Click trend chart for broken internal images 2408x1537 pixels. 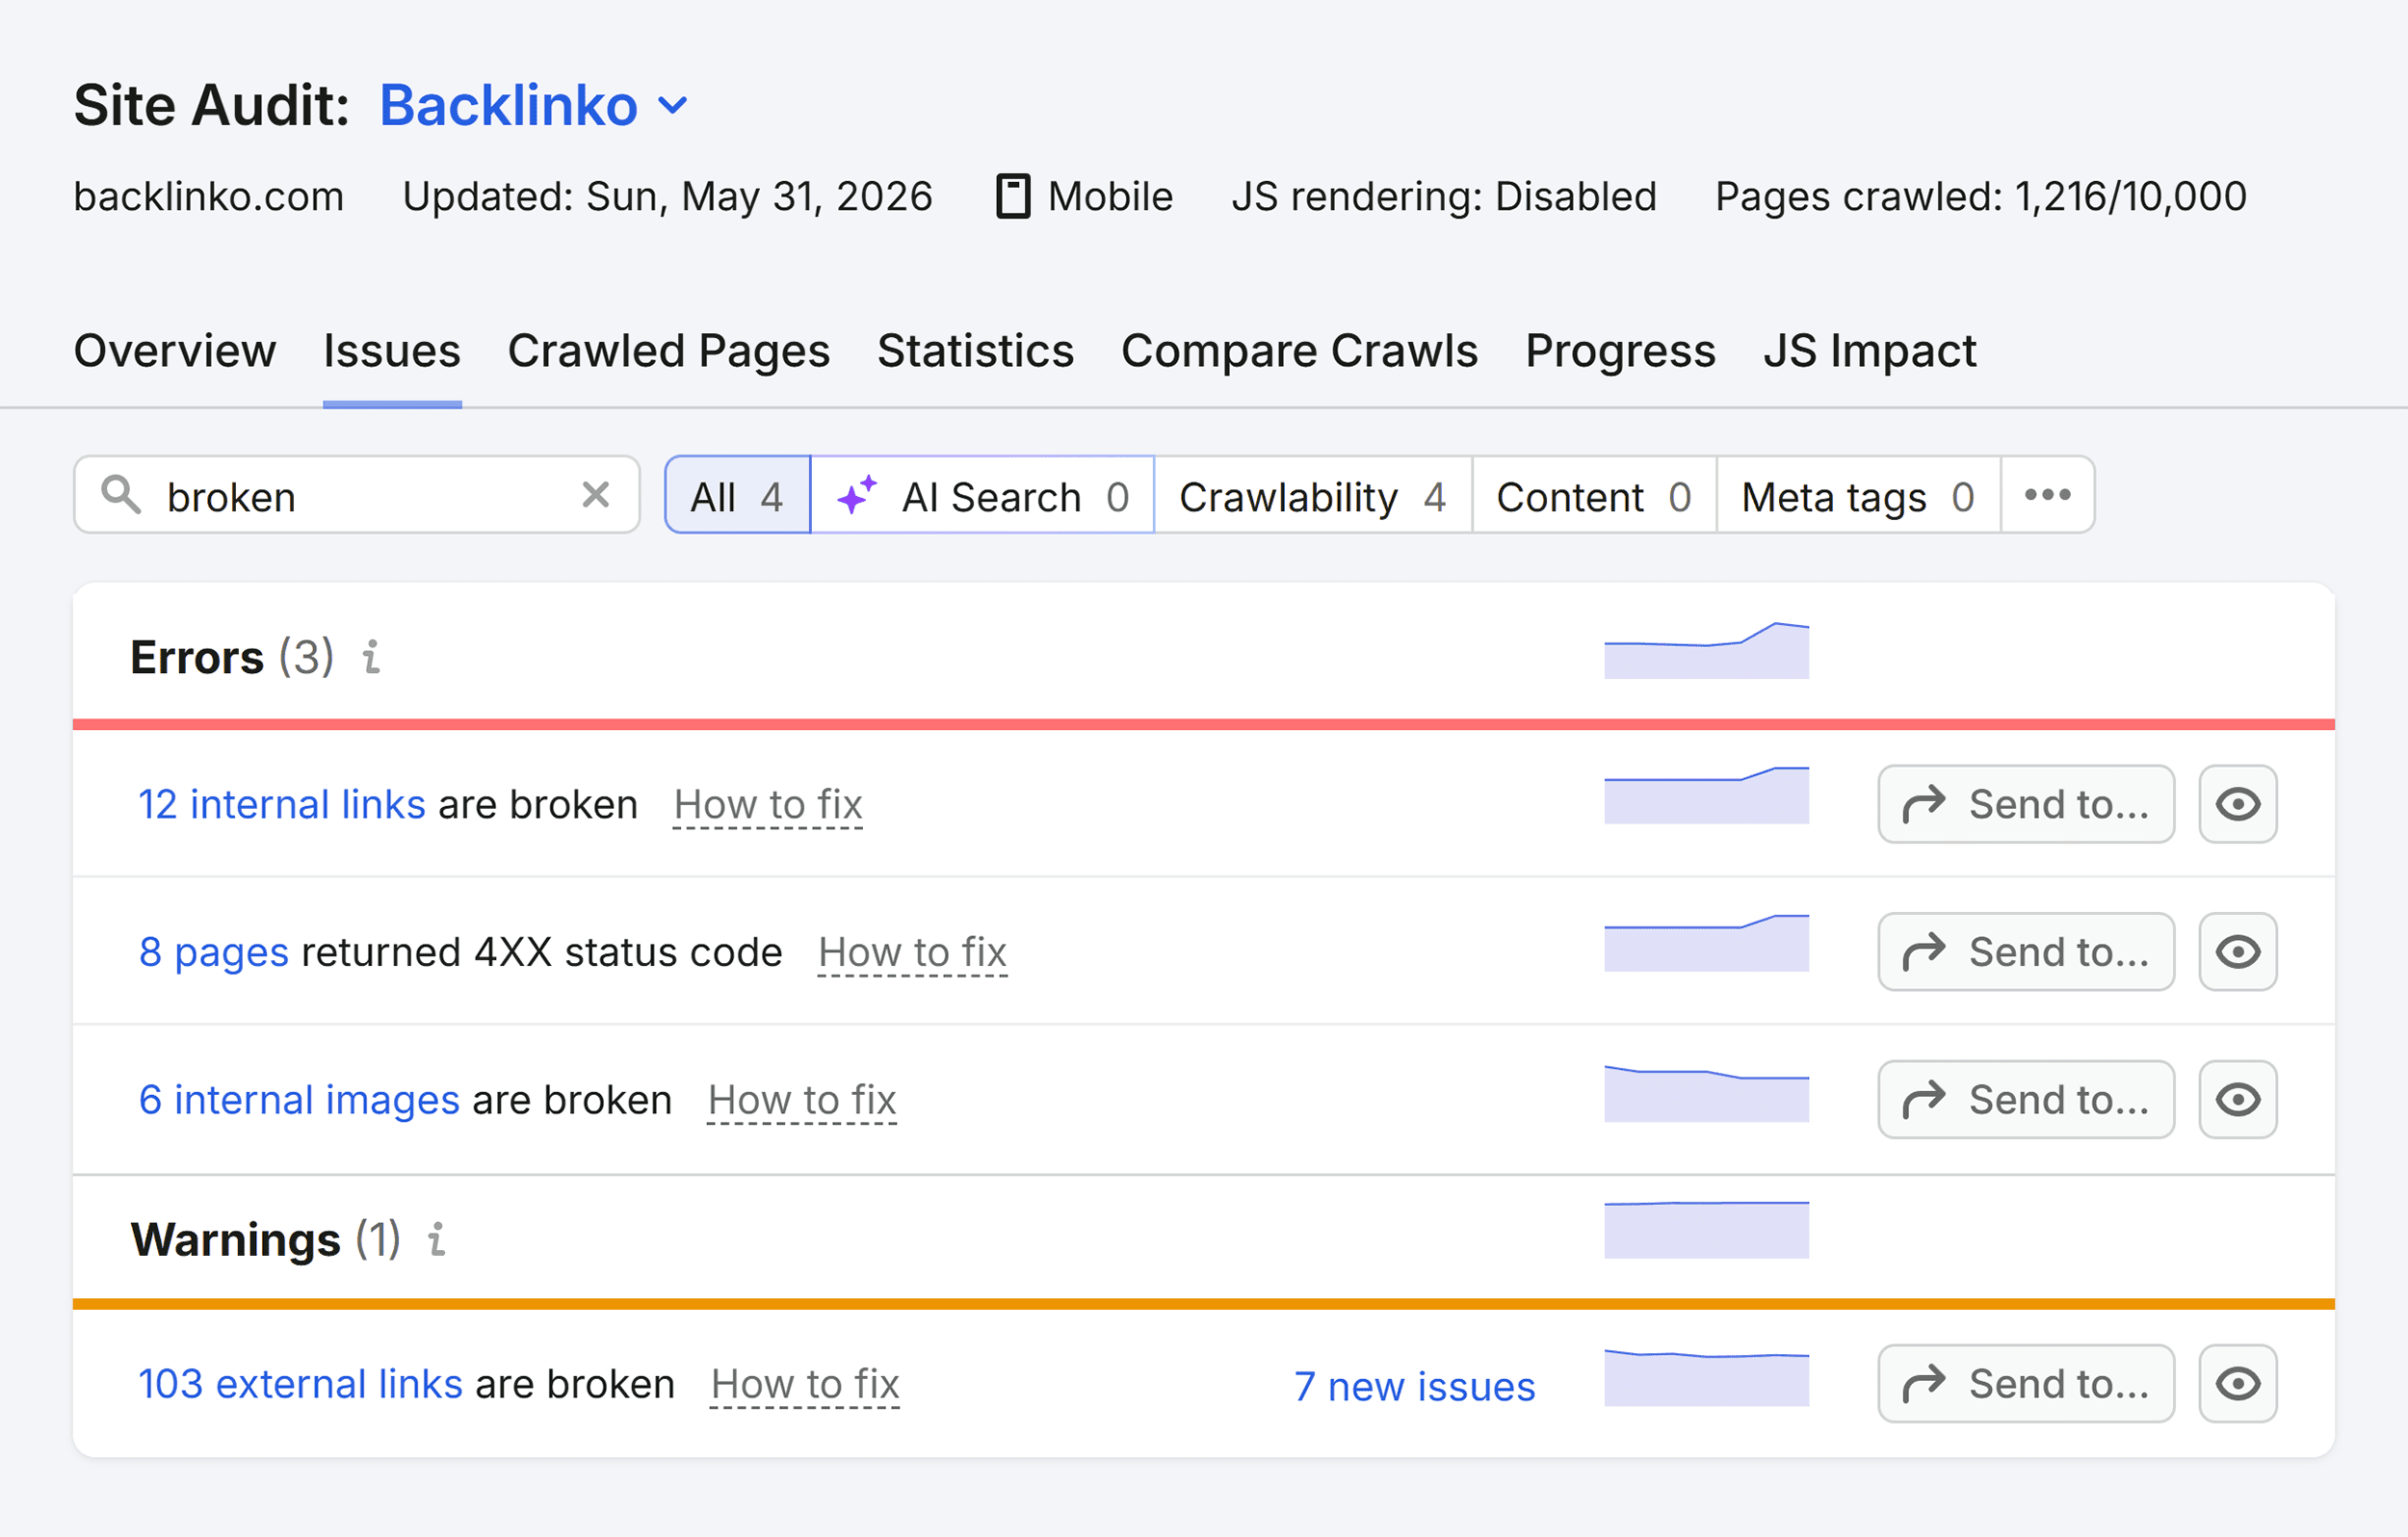pos(1707,1093)
